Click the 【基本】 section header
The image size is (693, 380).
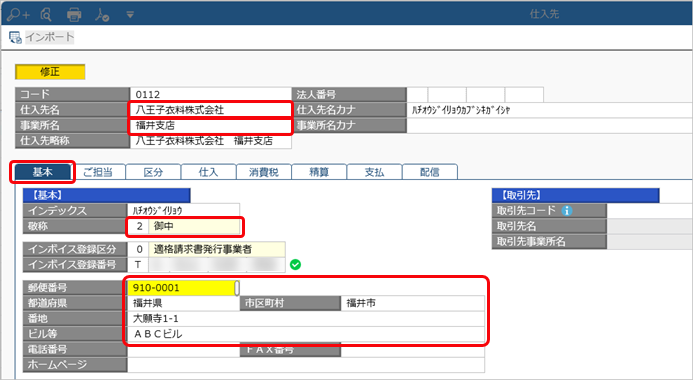coord(107,195)
